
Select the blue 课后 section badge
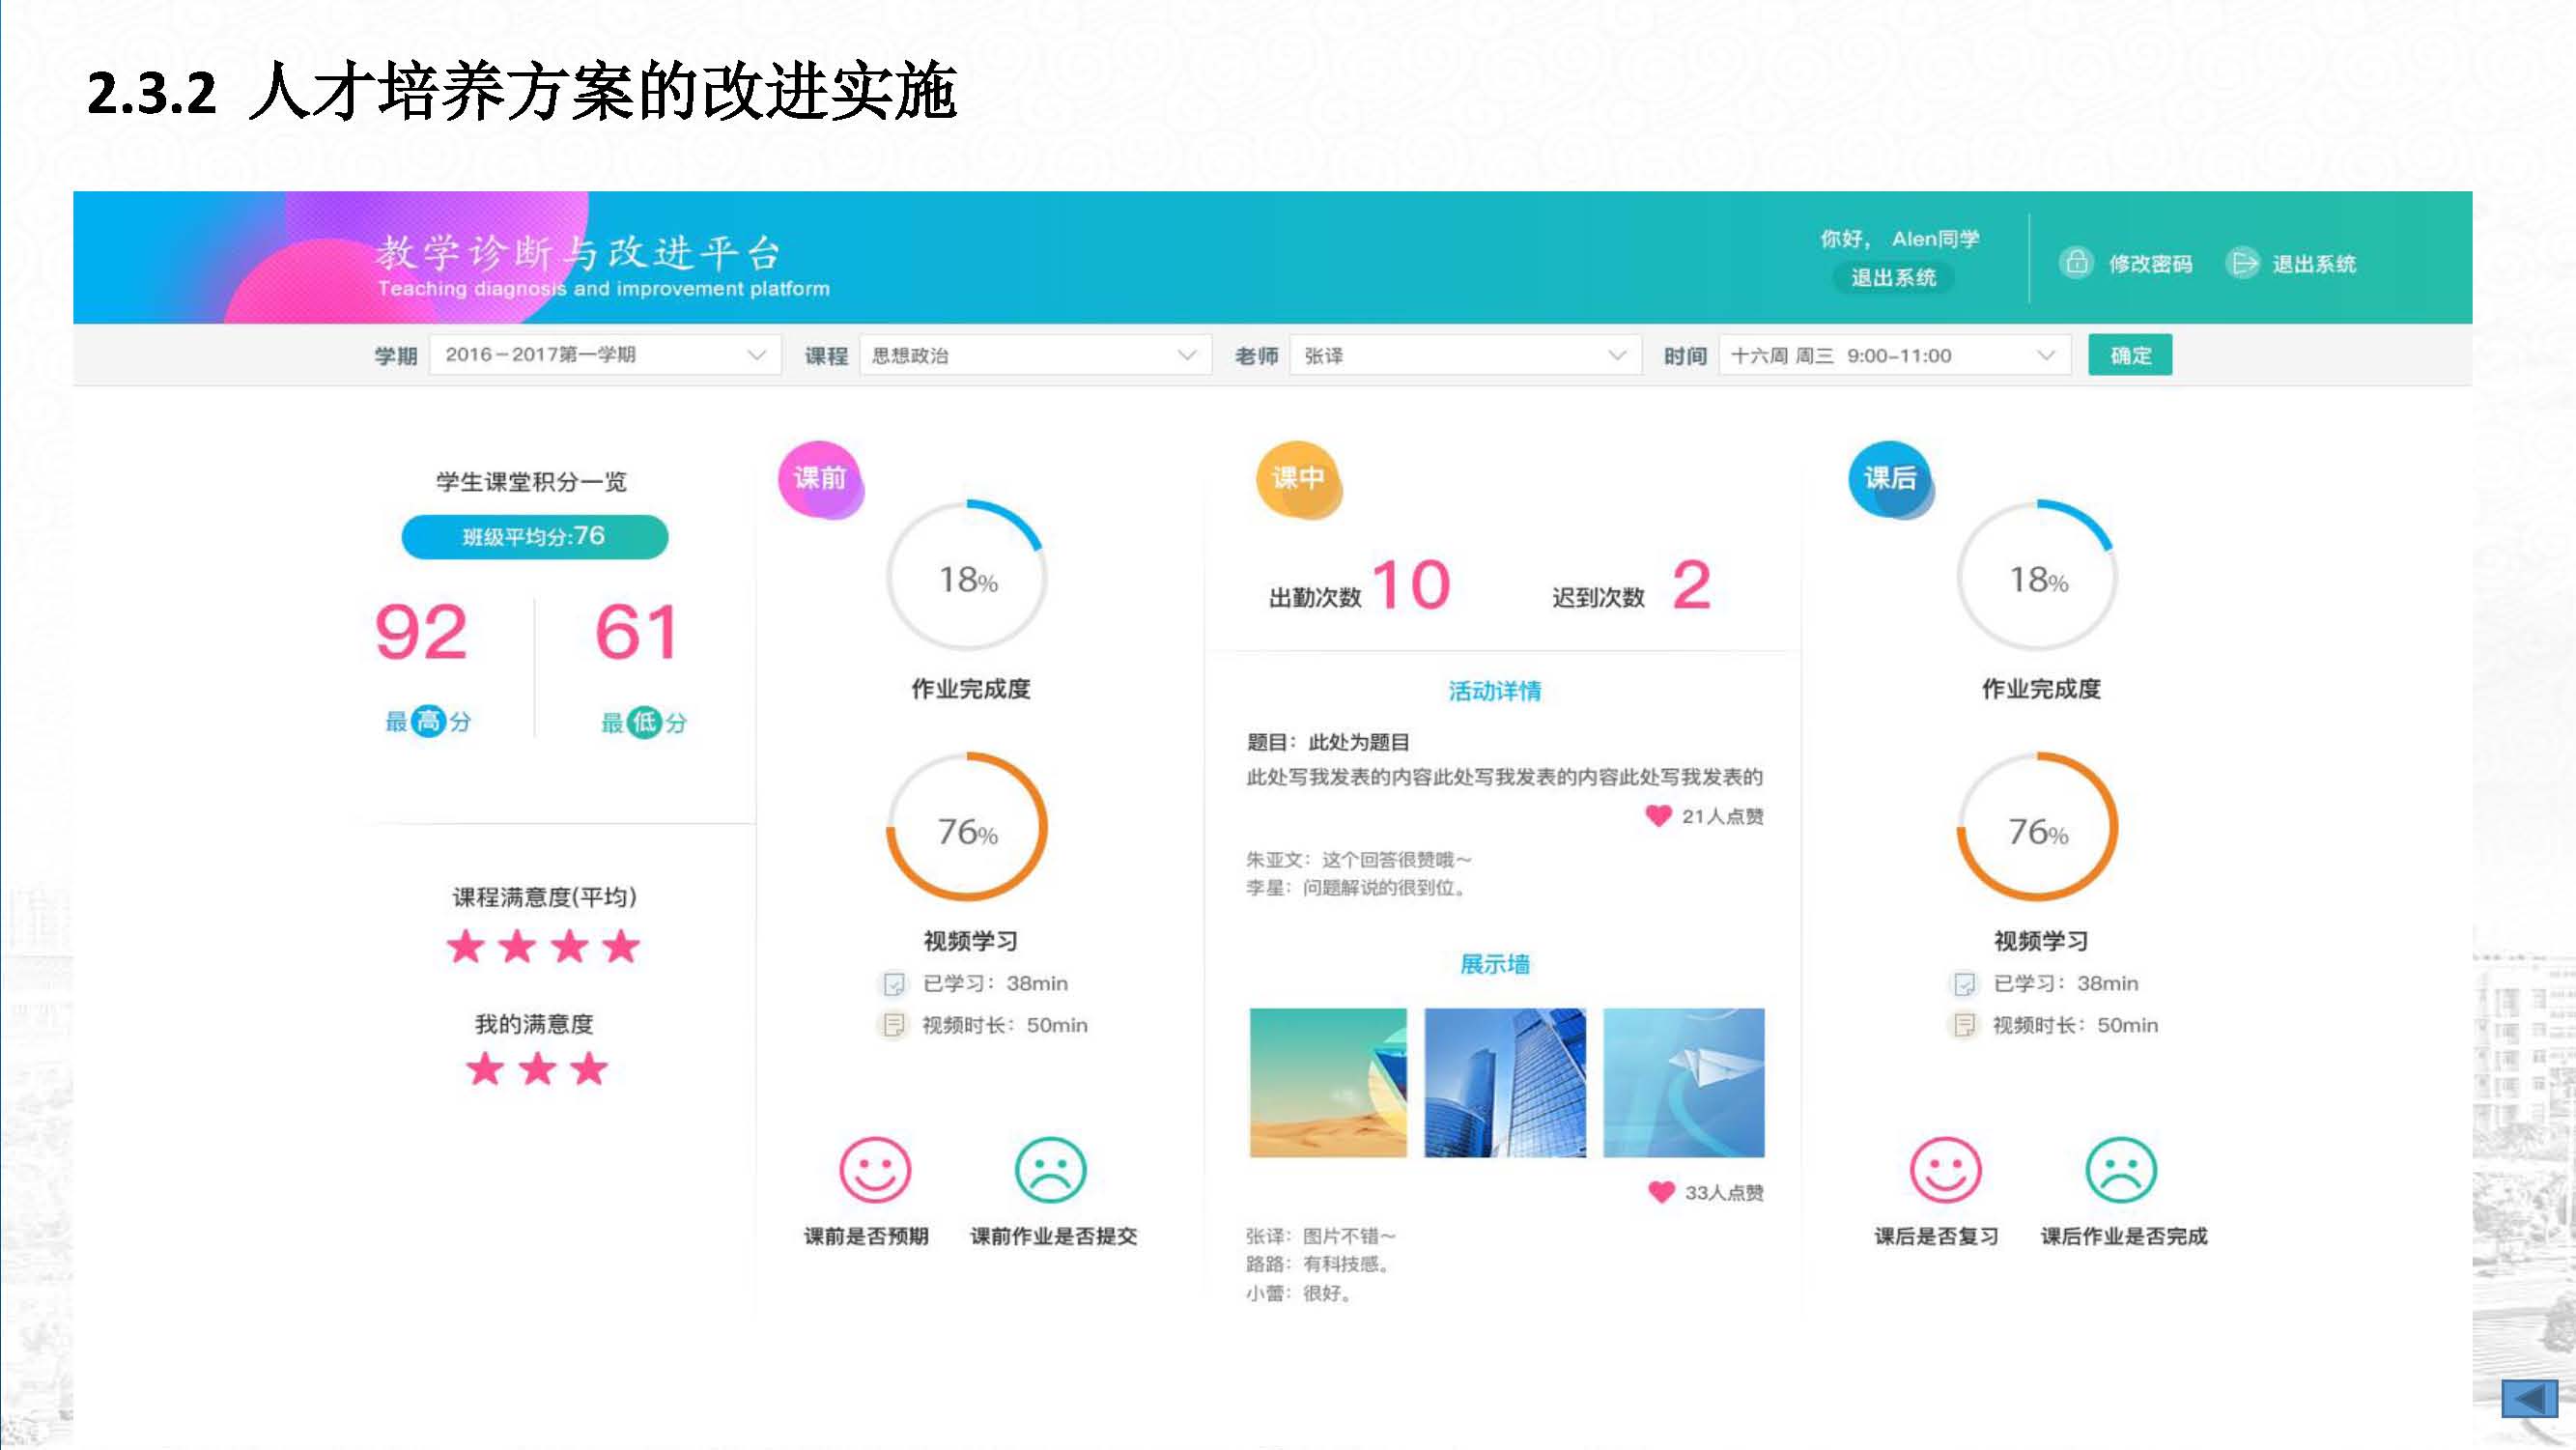1889,479
